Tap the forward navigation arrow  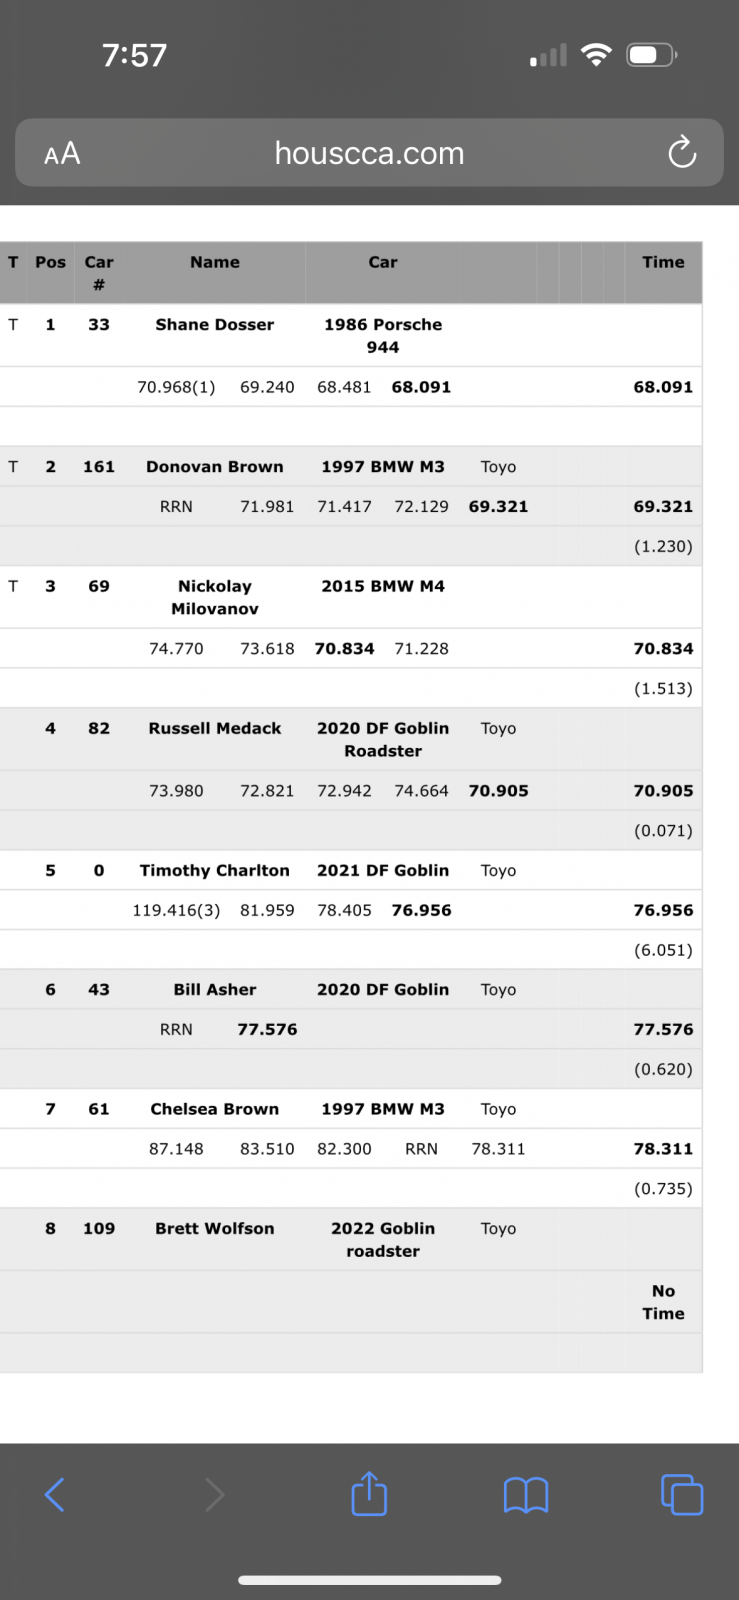[x=214, y=1495]
